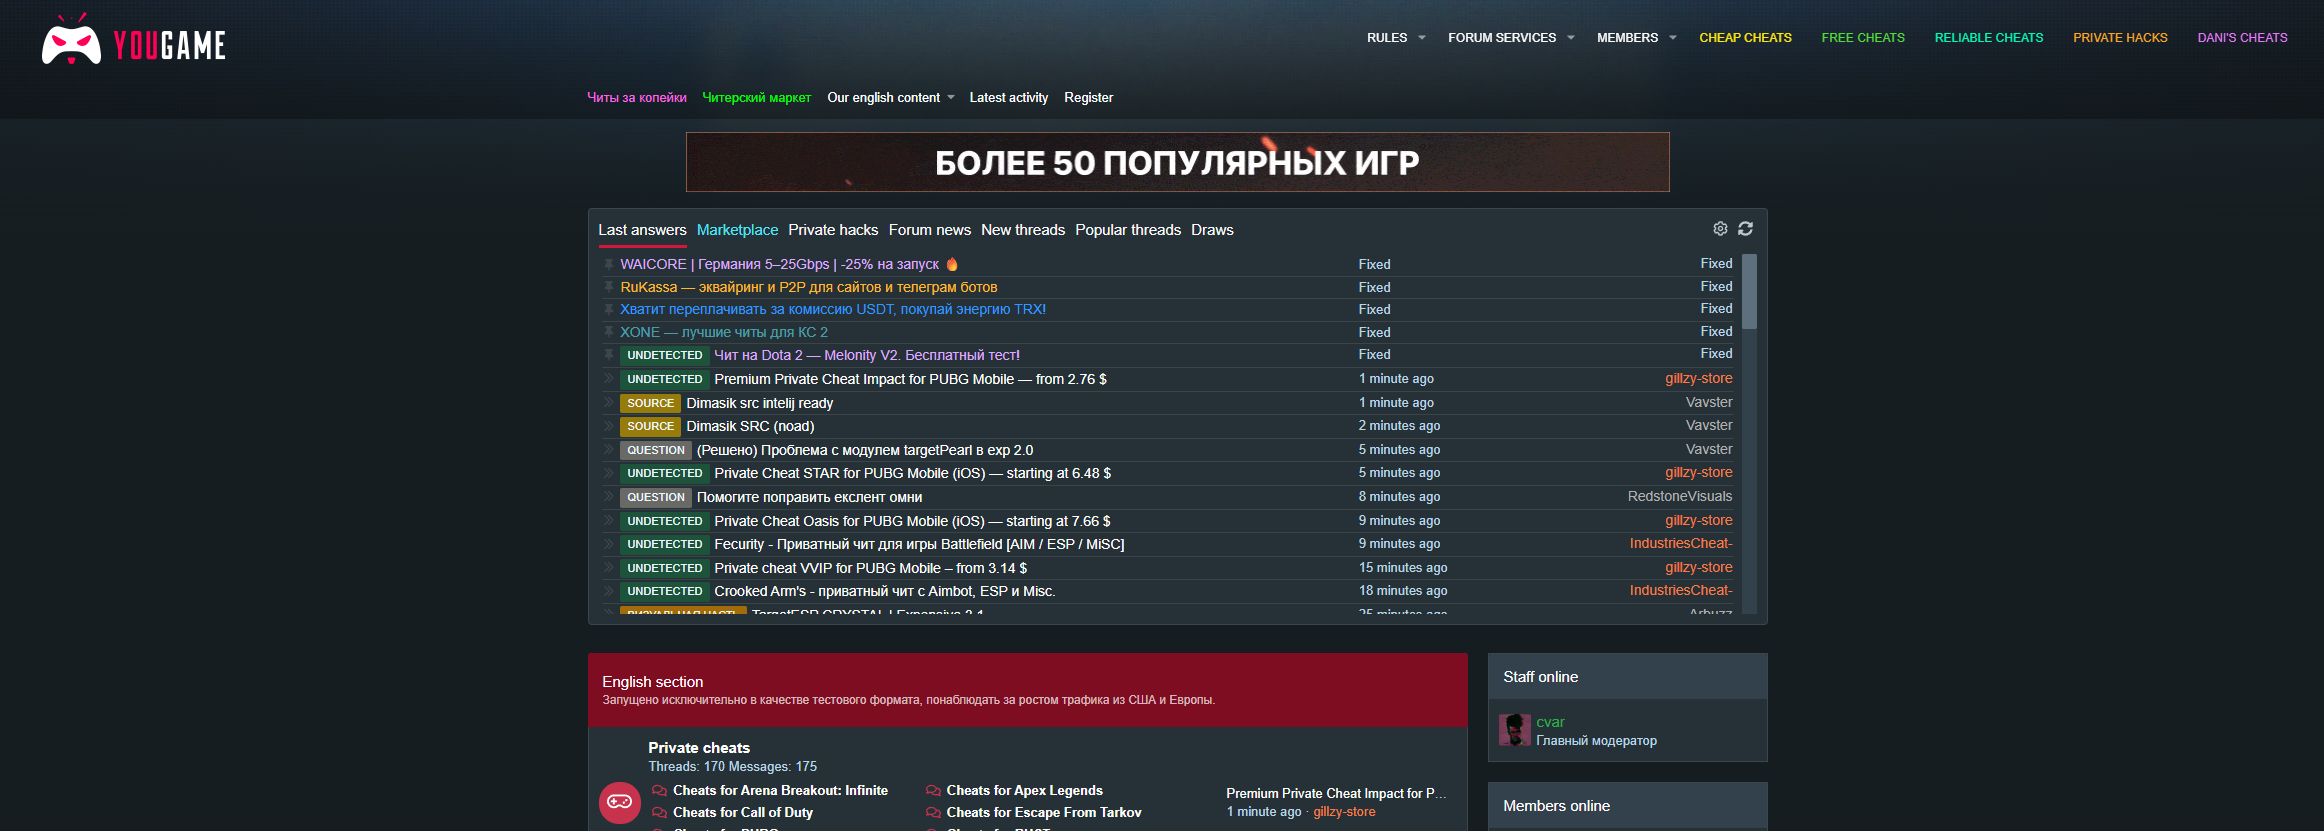Open the Чит на Dota 2 Melonity thread

867,355
